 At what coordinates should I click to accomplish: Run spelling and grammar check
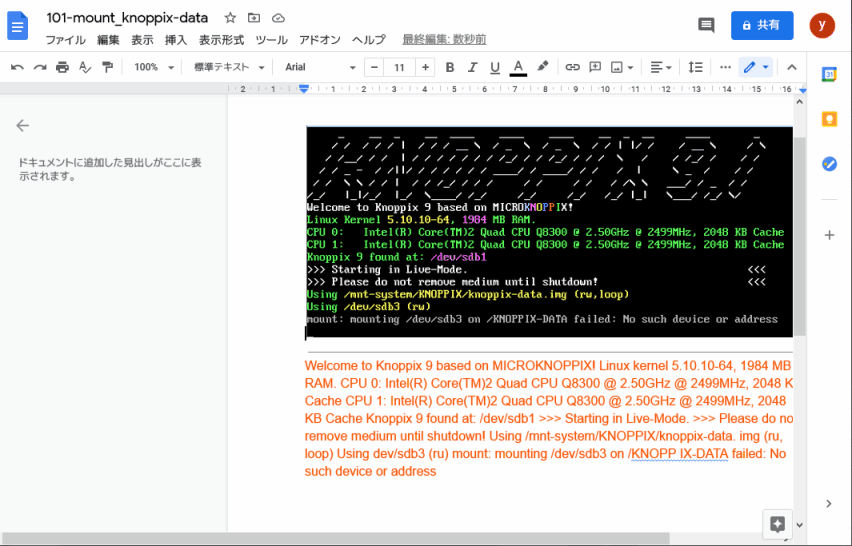[x=85, y=67]
